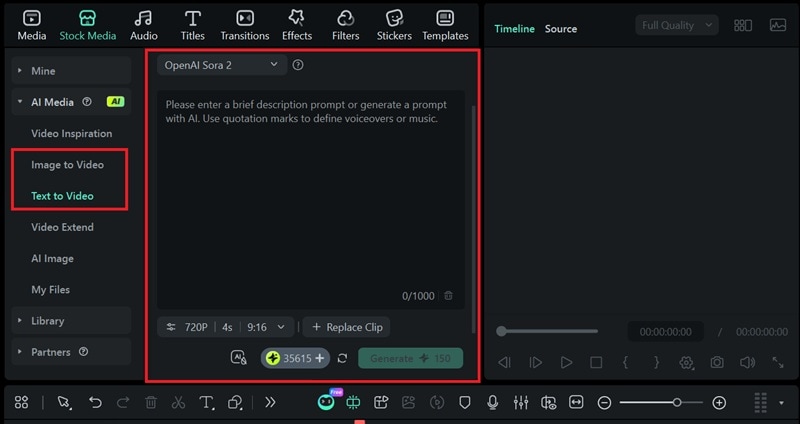Select Text to Video option
Screen dimensions: 800x424
62,196
